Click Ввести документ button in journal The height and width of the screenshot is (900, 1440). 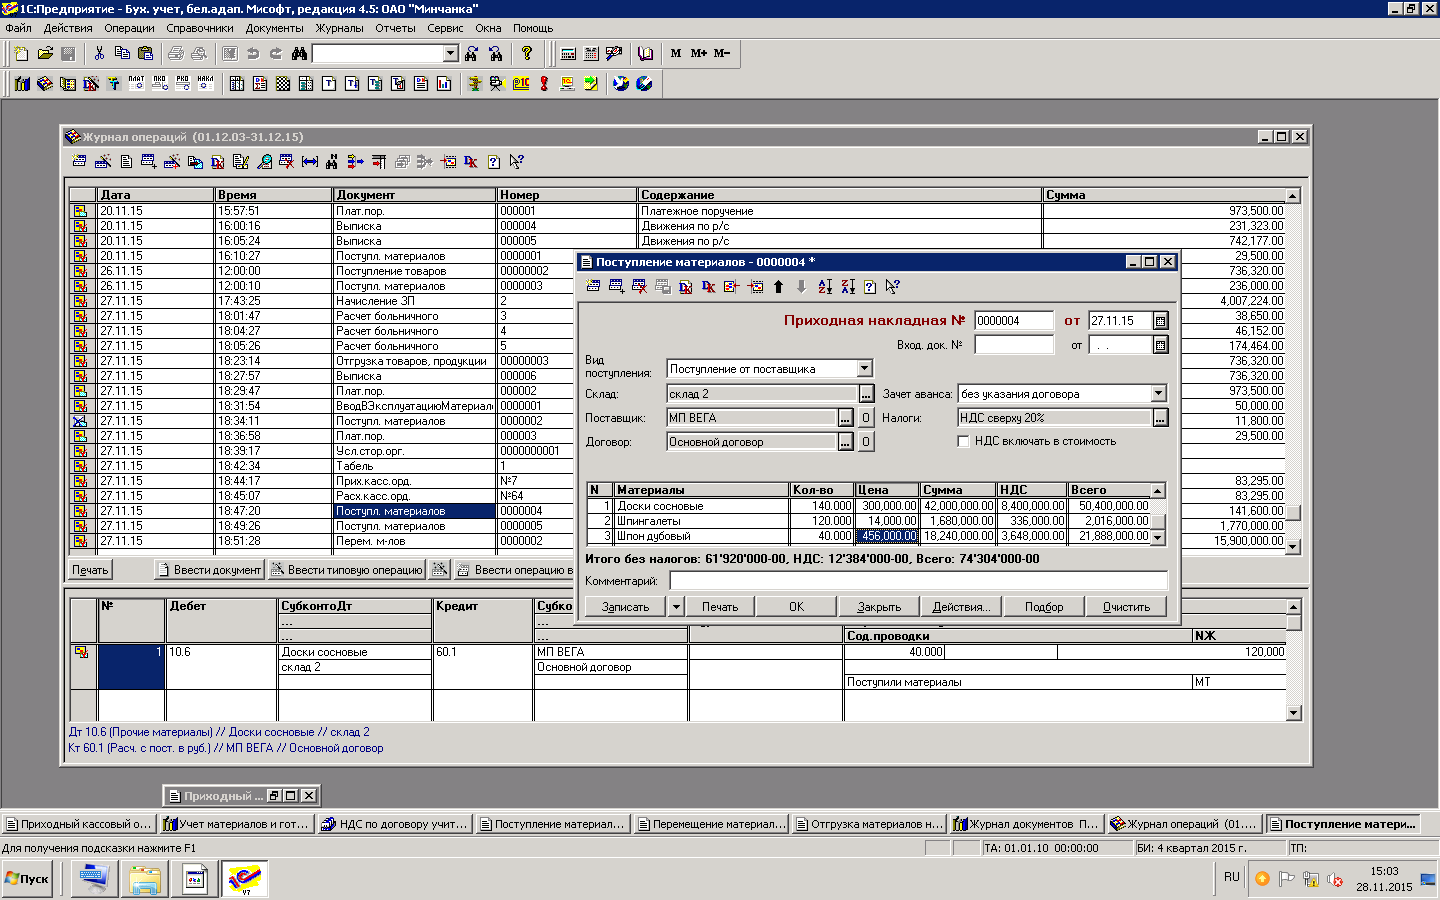click(209, 570)
